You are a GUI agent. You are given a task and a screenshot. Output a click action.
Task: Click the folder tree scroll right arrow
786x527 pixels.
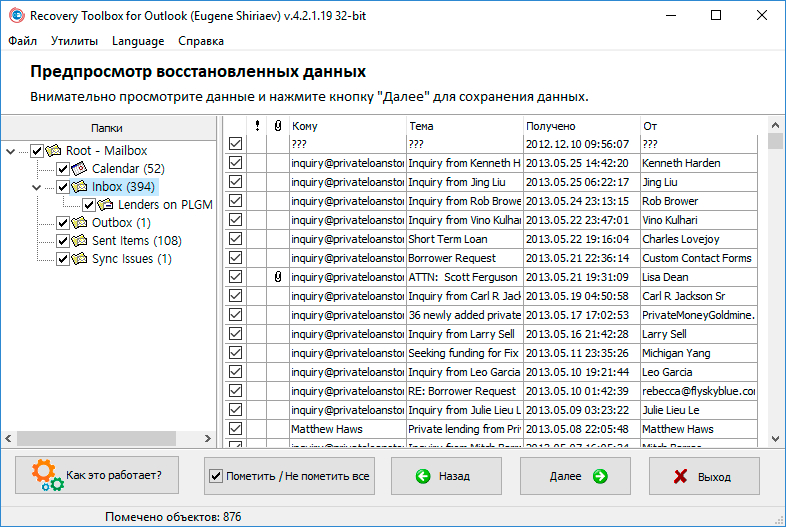pyautogui.click(x=208, y=438)
